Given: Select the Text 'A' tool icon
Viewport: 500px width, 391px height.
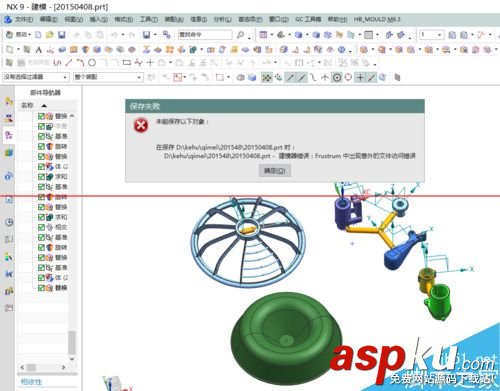Looking at the screenshot, I should (39, 50).
